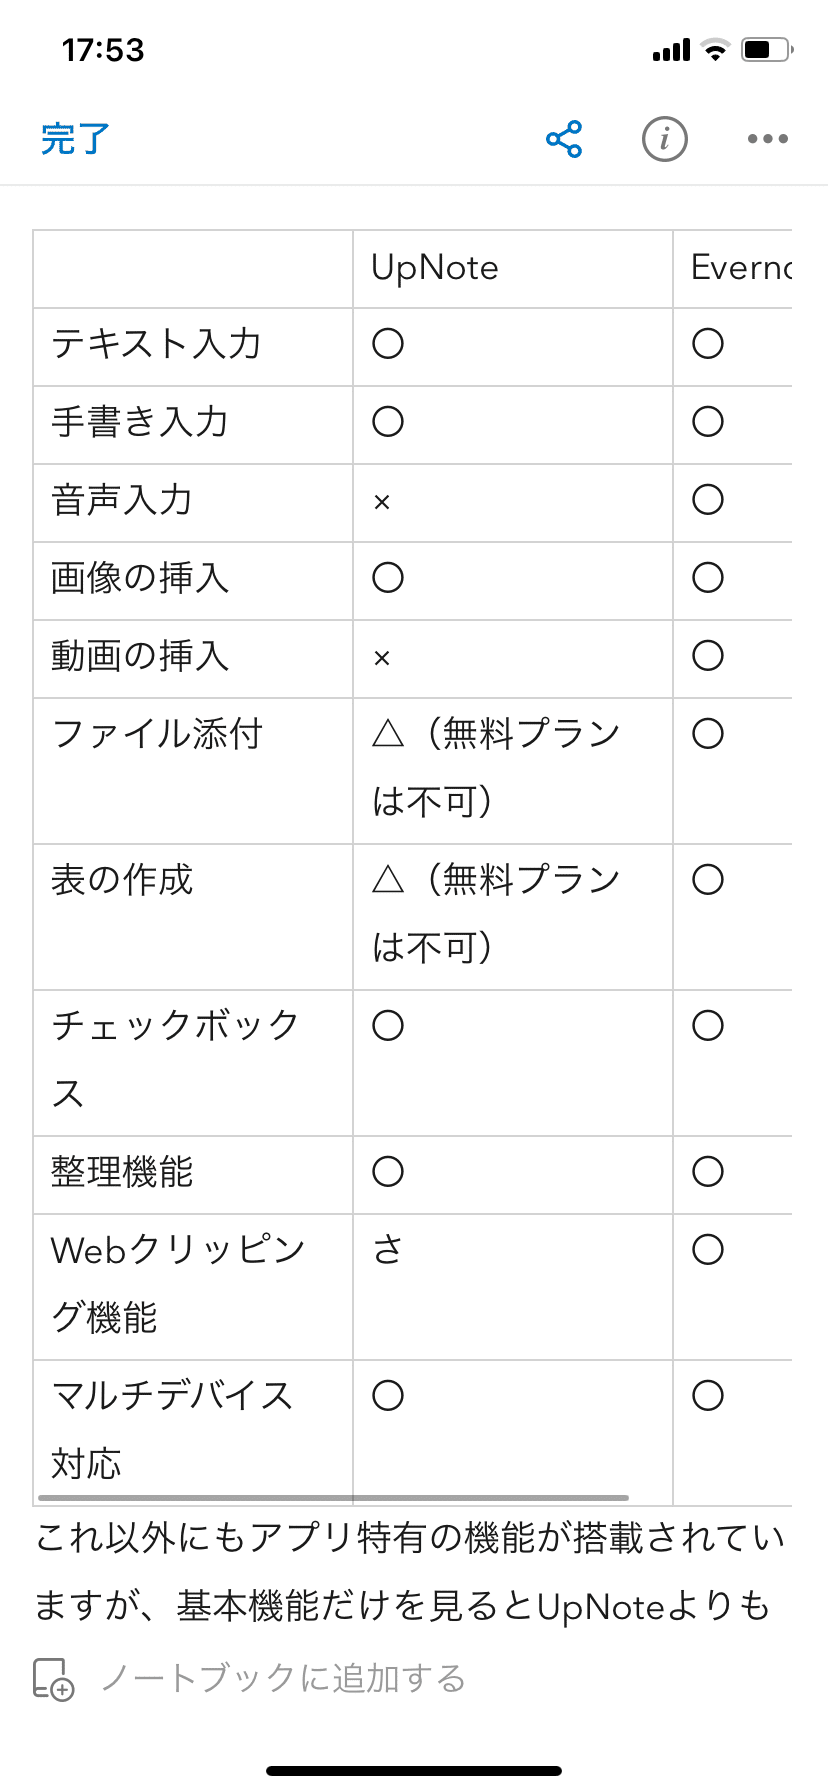Click the table horizontal scrollbar
Screen dimensions: 828x1792
333,1498
